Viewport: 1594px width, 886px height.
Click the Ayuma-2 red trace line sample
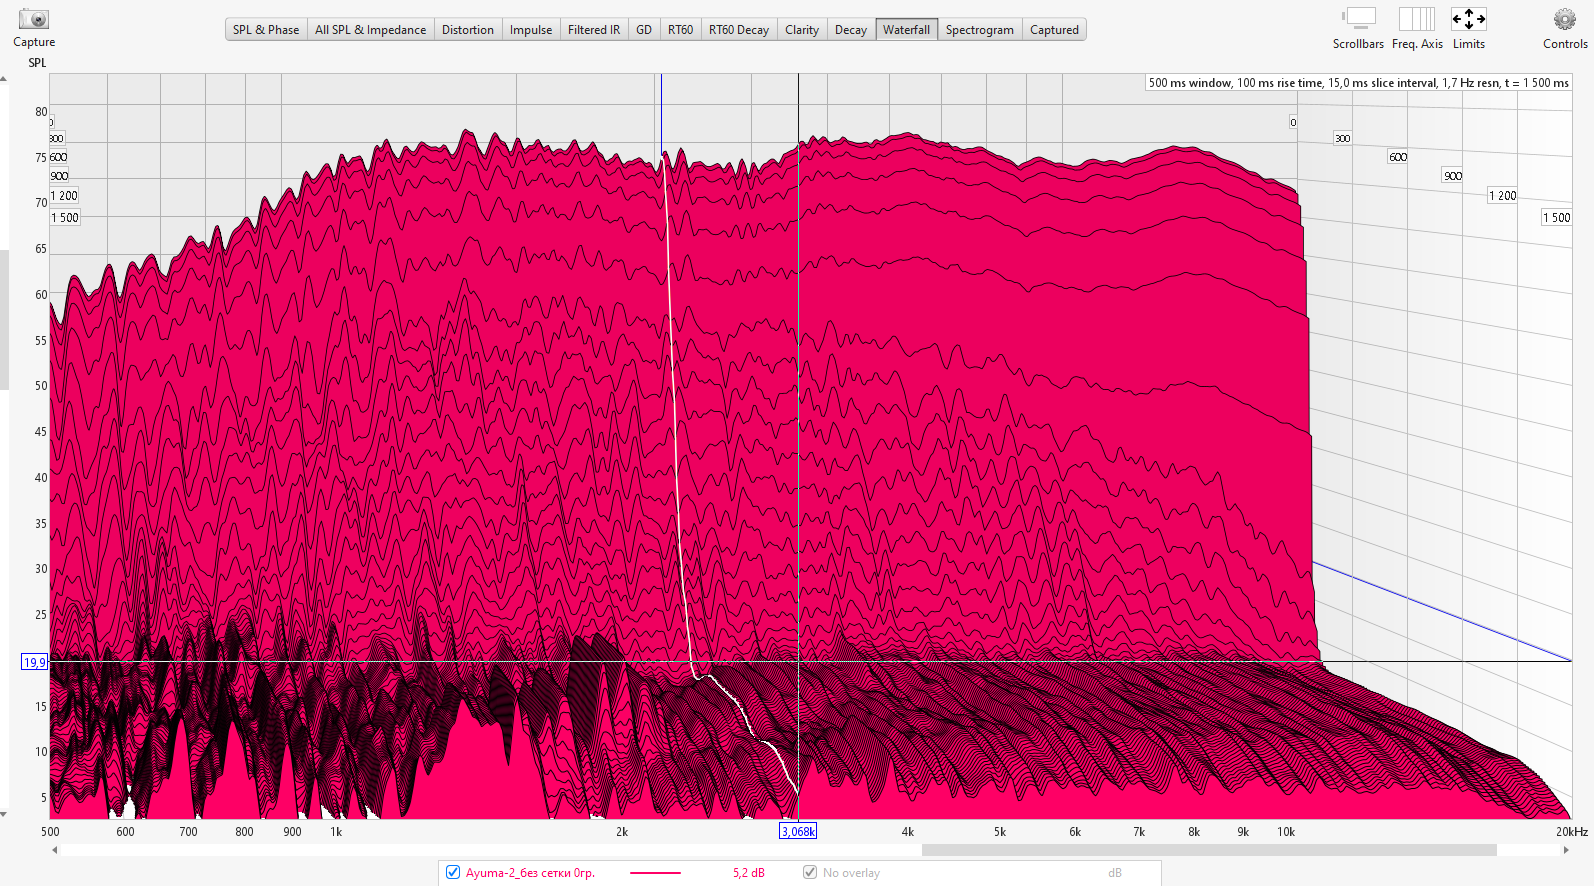pos(655,873)
